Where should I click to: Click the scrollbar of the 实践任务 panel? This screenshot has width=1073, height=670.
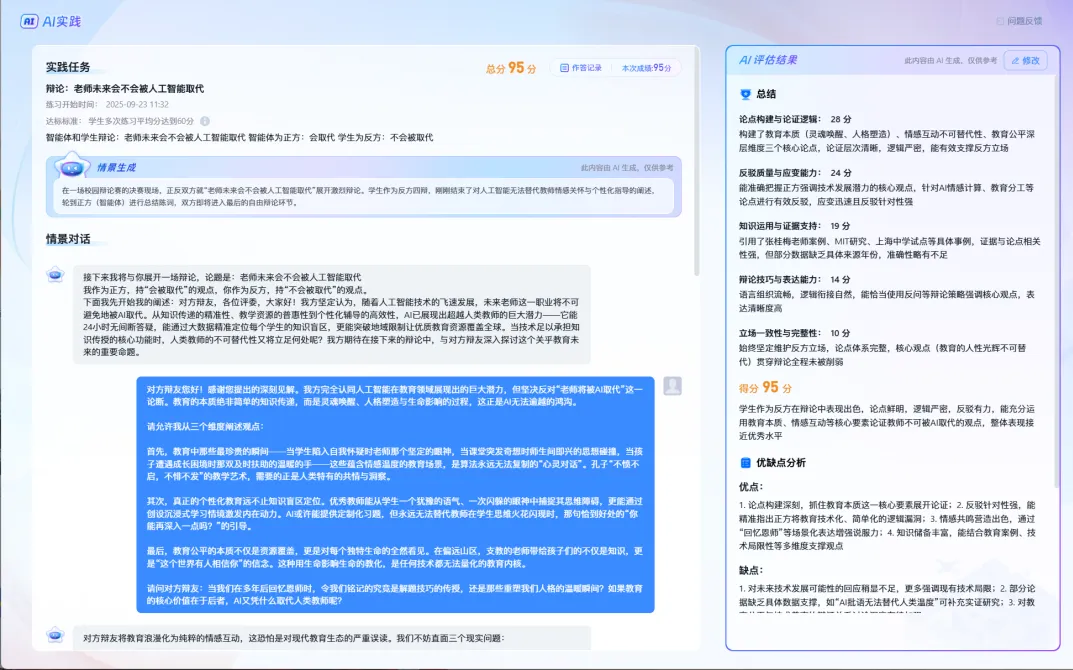pos(697,161)
